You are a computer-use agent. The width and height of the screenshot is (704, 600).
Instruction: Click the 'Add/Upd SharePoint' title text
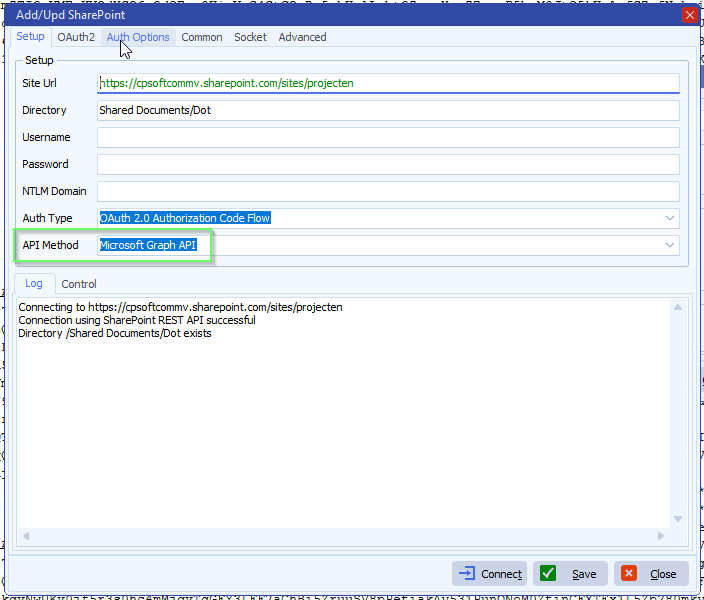point(70,15)
